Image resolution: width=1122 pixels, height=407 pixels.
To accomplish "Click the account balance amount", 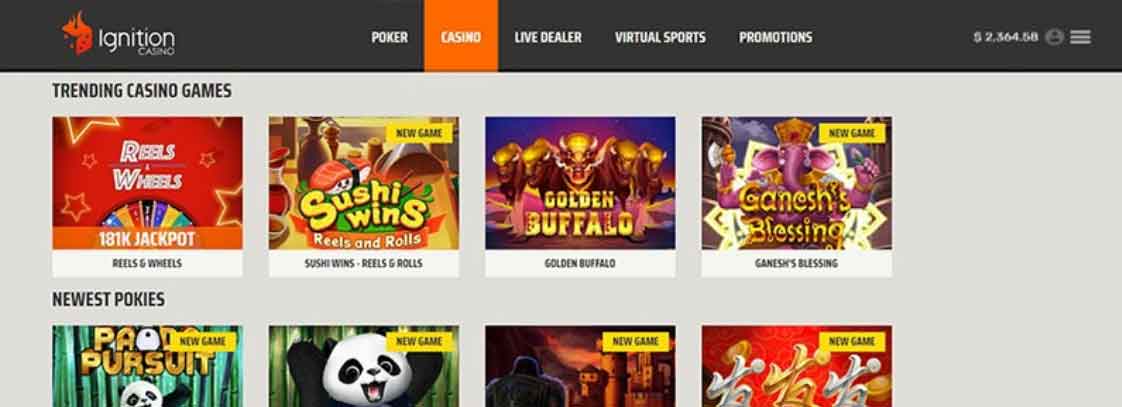I will (x=1005, y=37).
